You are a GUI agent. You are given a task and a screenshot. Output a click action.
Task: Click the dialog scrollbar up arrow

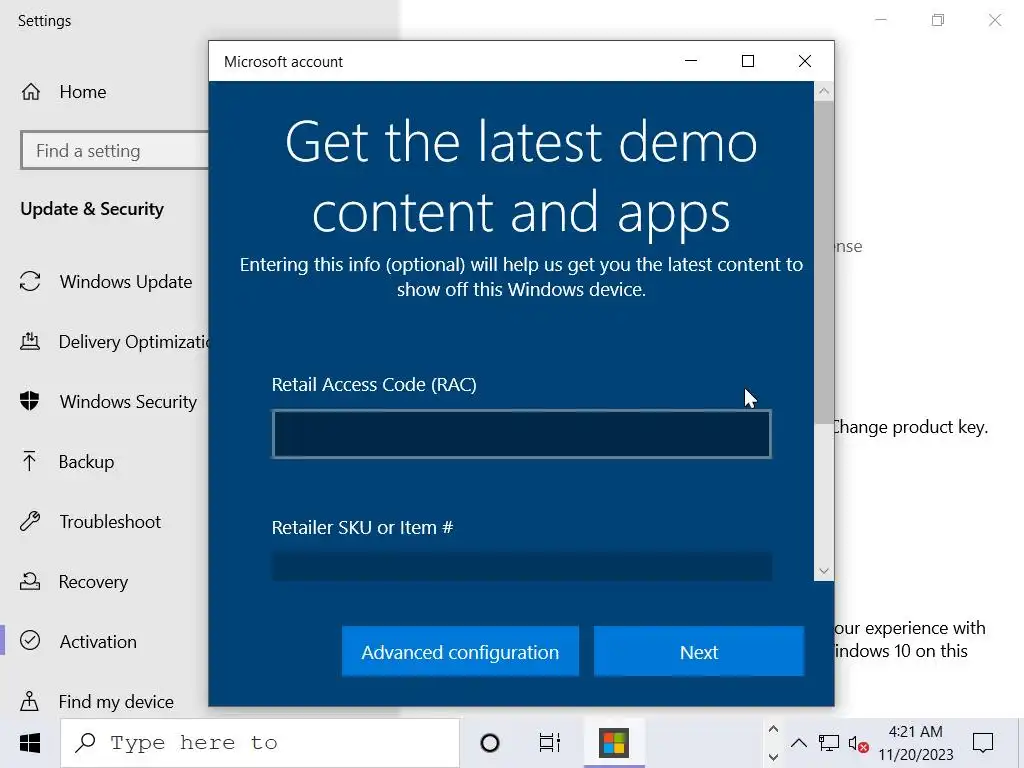click(x=824, y=91)
